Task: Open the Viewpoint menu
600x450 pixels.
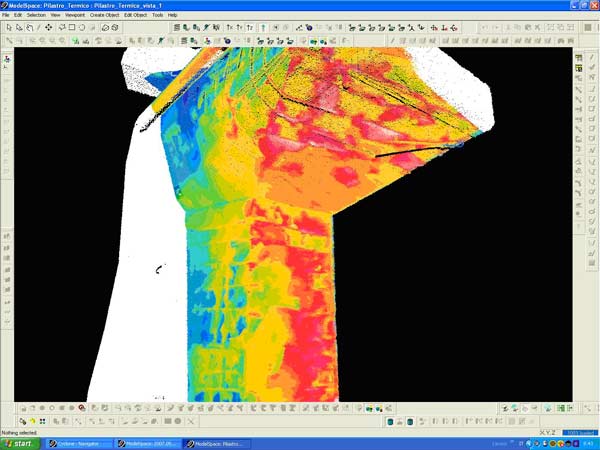Action: 75,15
